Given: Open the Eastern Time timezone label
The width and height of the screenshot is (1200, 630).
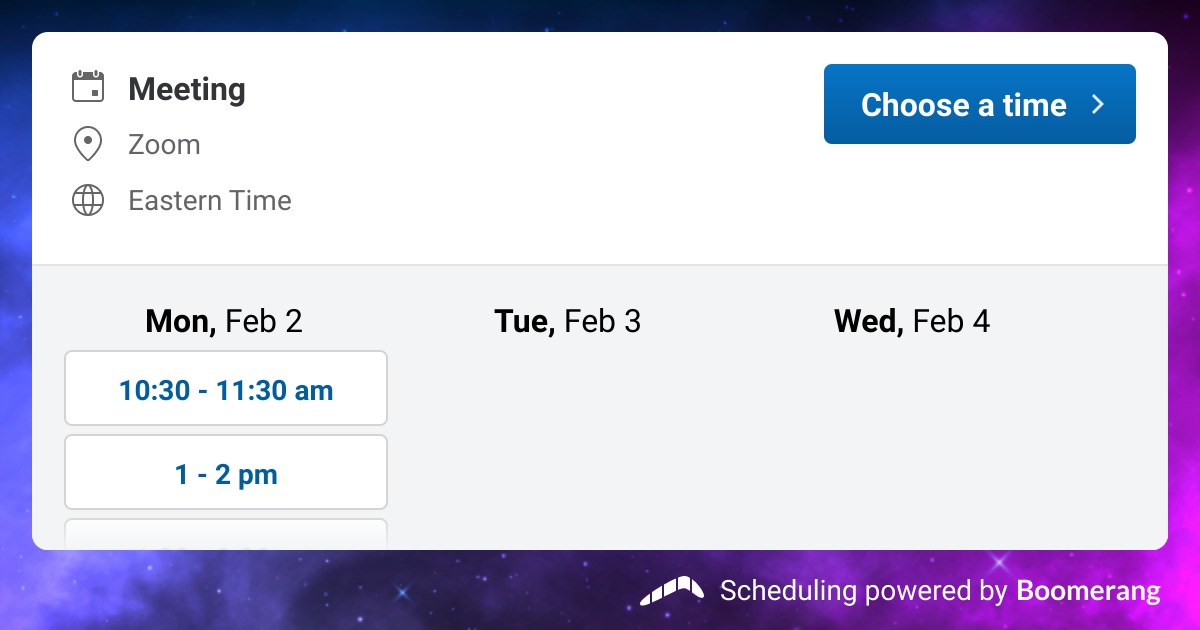Looking at the screenshot, I should [210, 201].
